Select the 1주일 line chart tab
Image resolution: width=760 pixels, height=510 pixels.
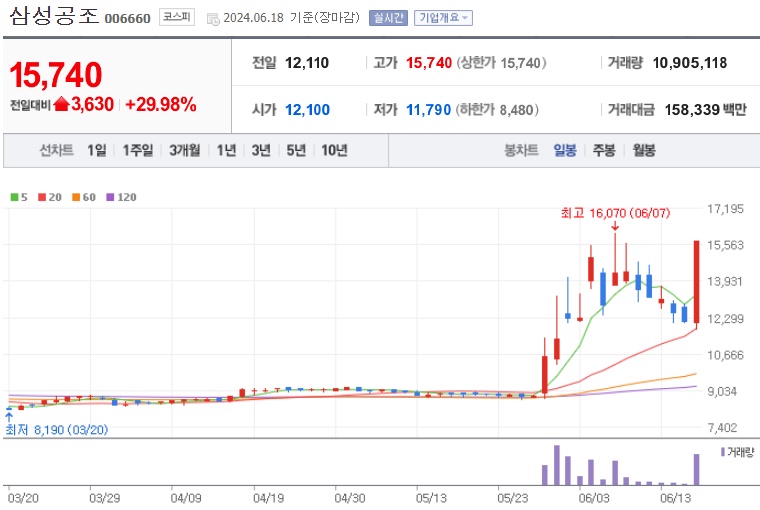(138, 150)
